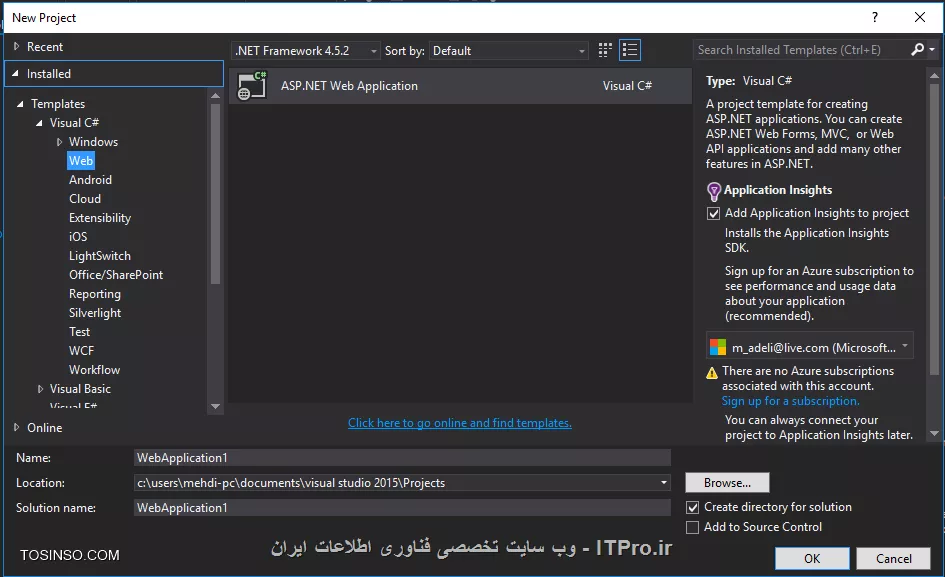Open the m_adeli@live.com account dropdown
This screenshot has height=577, width=945.
[809, 347]
